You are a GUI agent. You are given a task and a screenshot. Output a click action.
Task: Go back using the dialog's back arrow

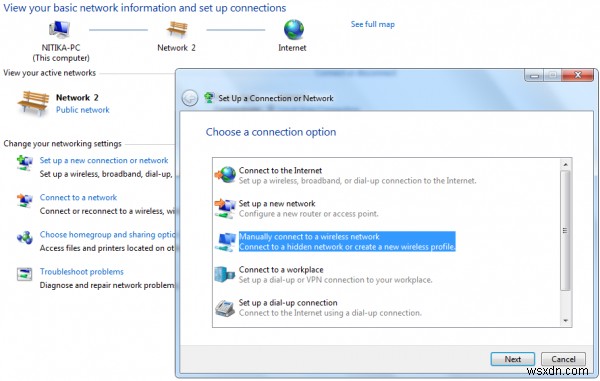190,98
